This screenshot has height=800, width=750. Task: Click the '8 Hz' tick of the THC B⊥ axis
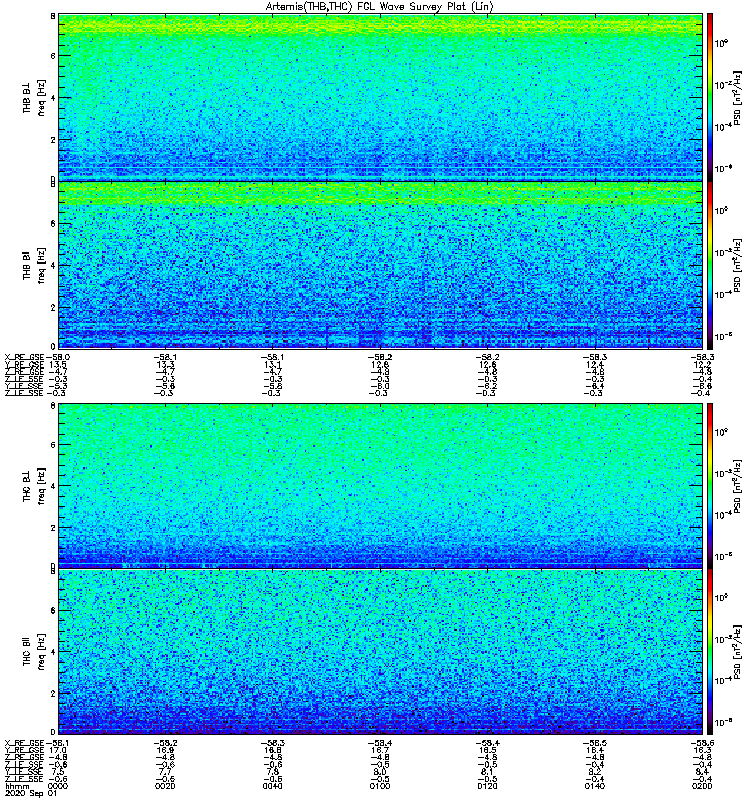click(x=53, y=406)
